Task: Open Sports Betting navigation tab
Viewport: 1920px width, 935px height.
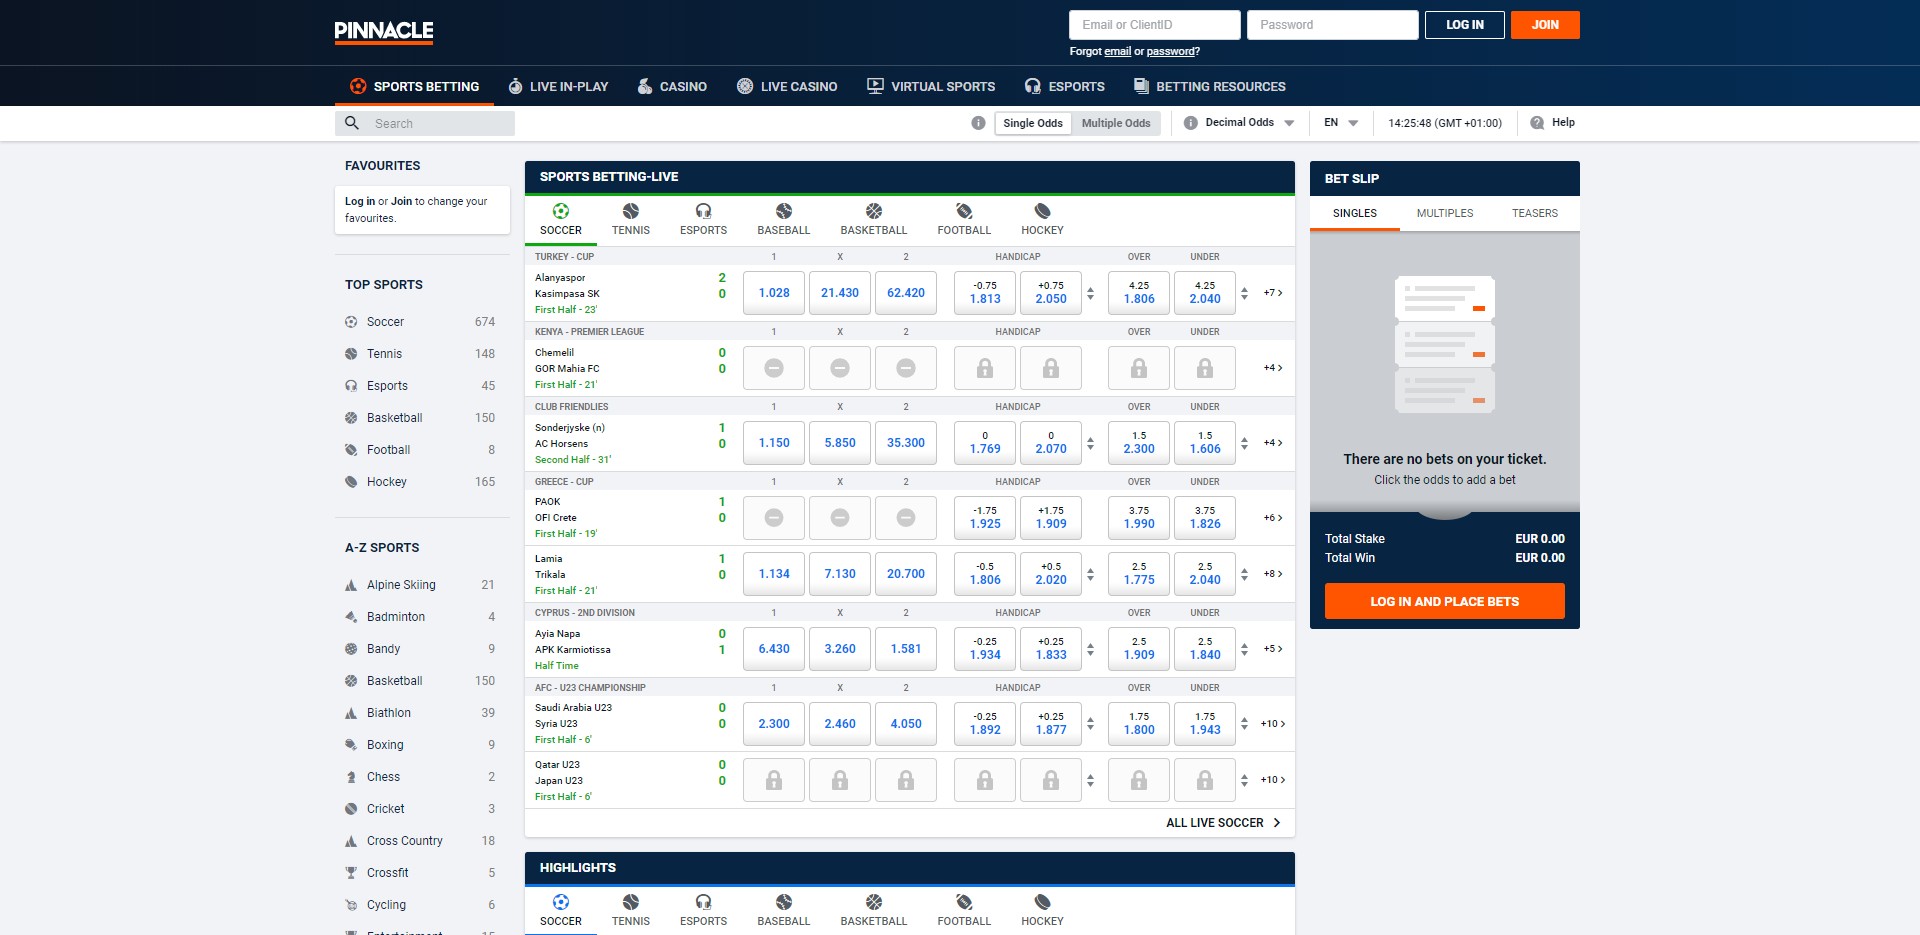Action: [414, 87]
